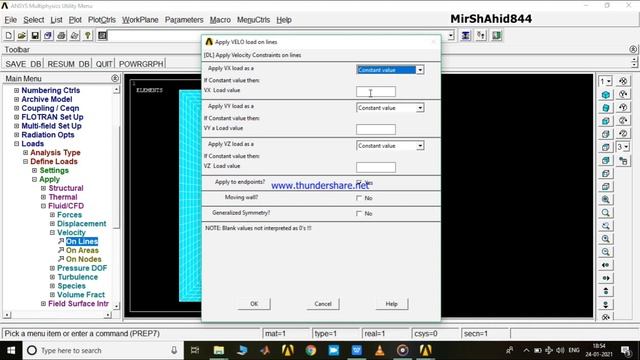The image size is (640, 360).
Task: Click the command prompt icon beside input
Action: point(102,36)
